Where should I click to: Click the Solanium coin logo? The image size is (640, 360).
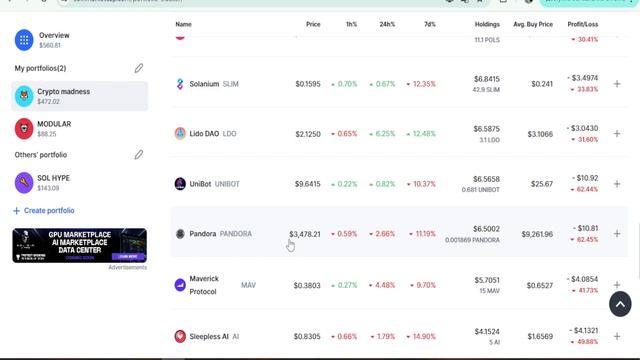(x=180, y=84)
